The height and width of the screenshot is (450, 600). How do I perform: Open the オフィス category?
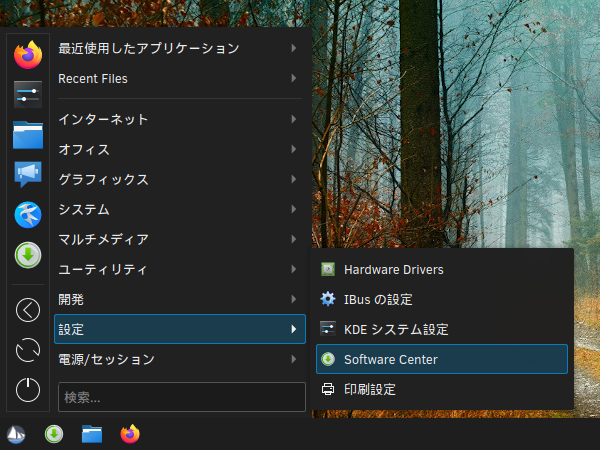pos(180,149)
